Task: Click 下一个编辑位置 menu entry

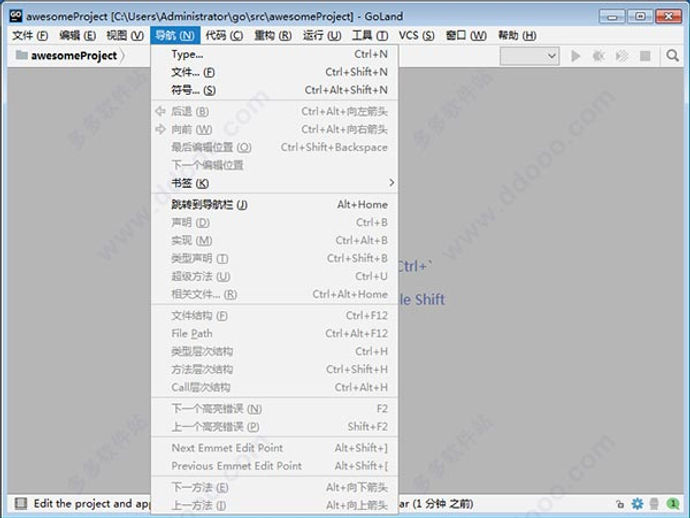Action: point(275,165)
